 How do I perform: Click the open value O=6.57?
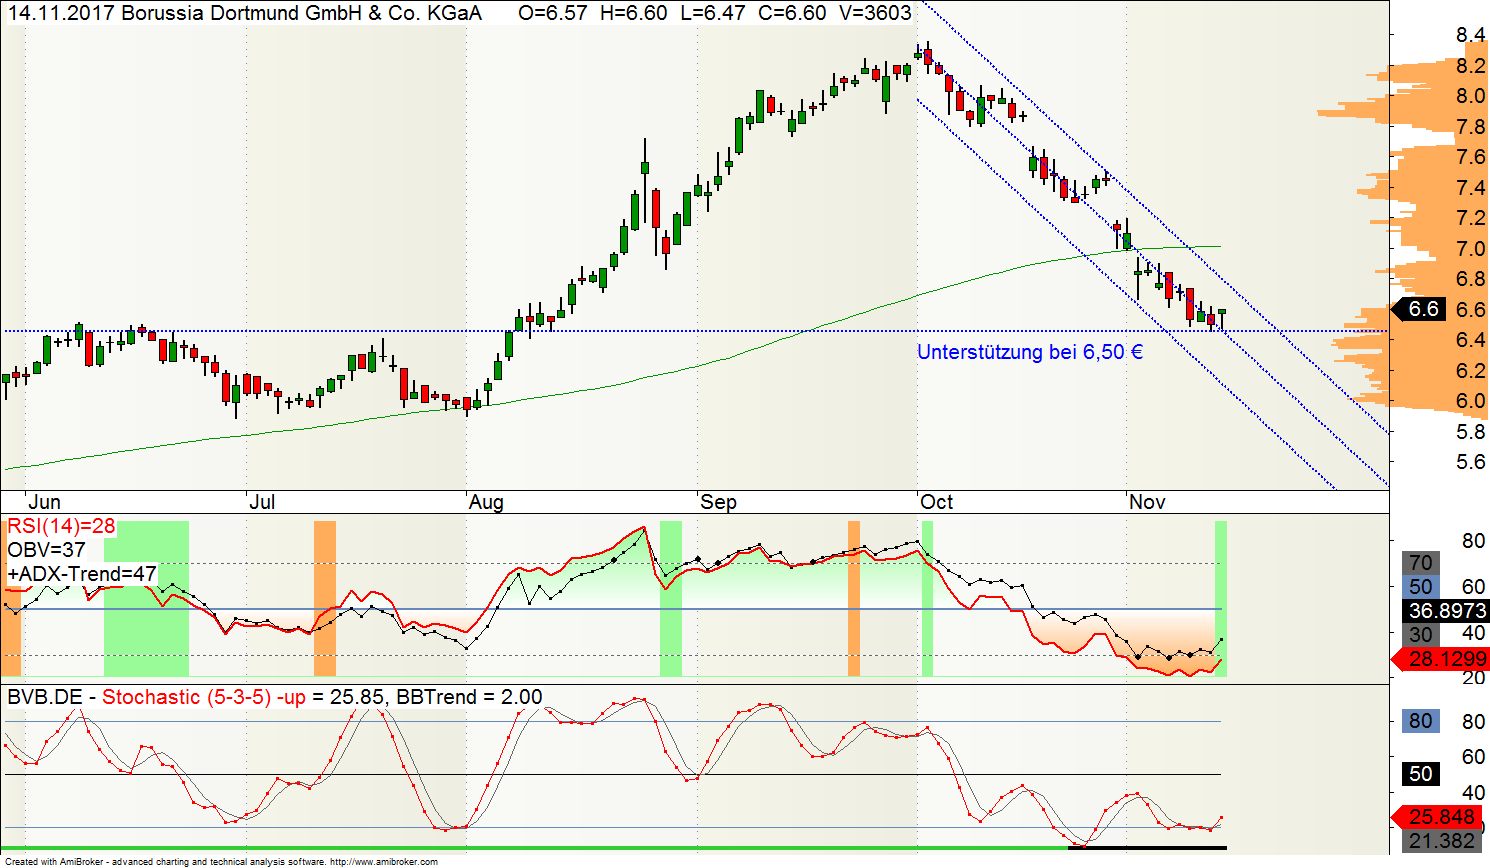click(553, 13)
